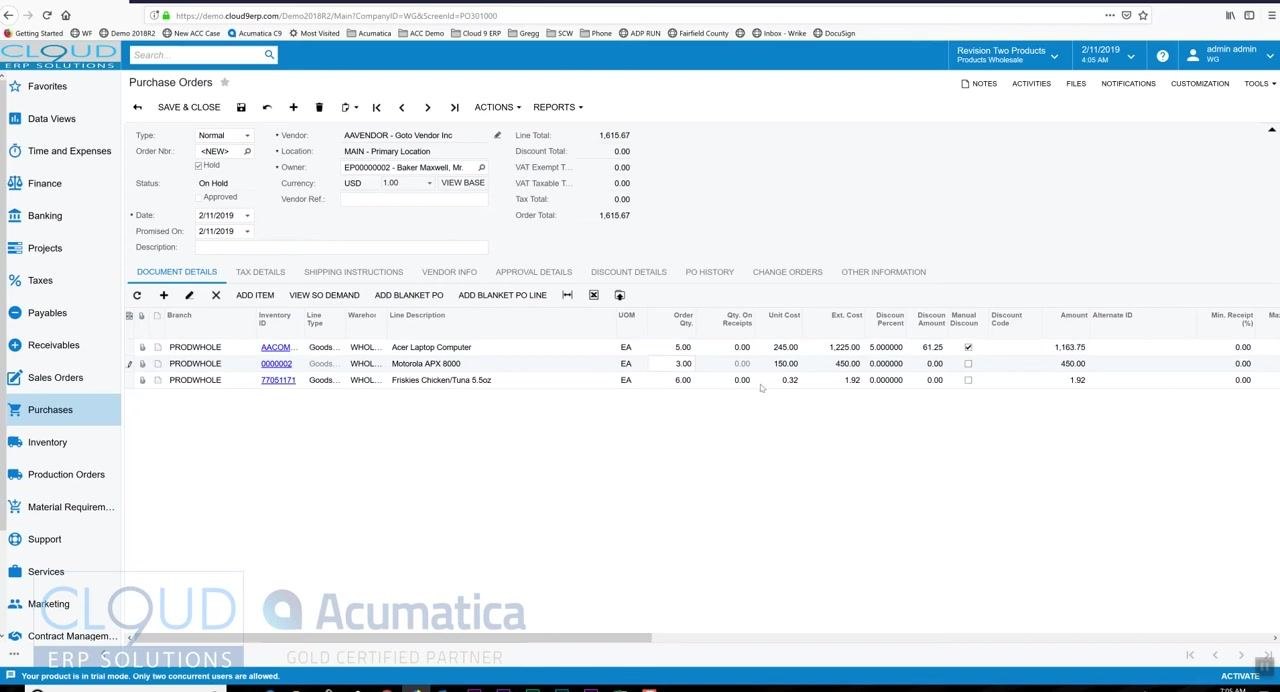Reload the browser page
Screen dimensions: 1280x692
(47, 15)
